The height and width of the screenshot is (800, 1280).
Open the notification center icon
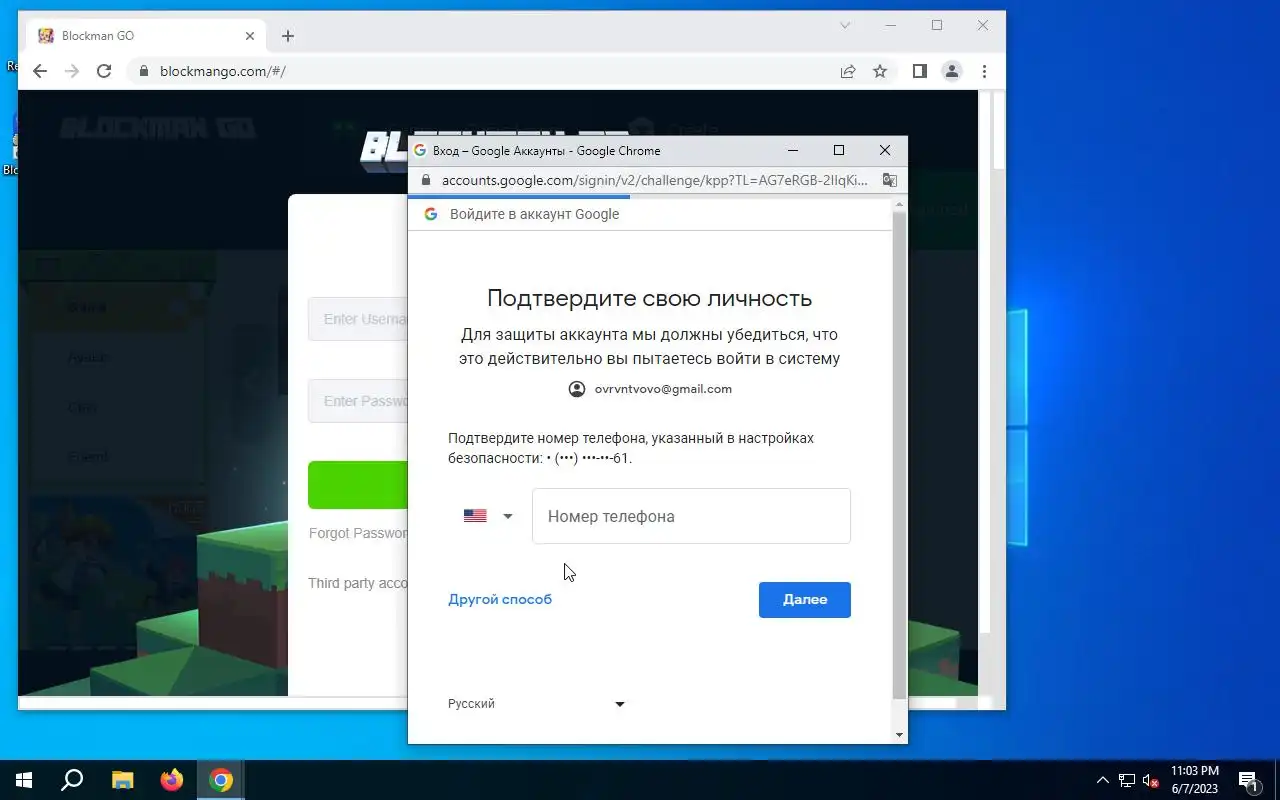point(1248,780)
